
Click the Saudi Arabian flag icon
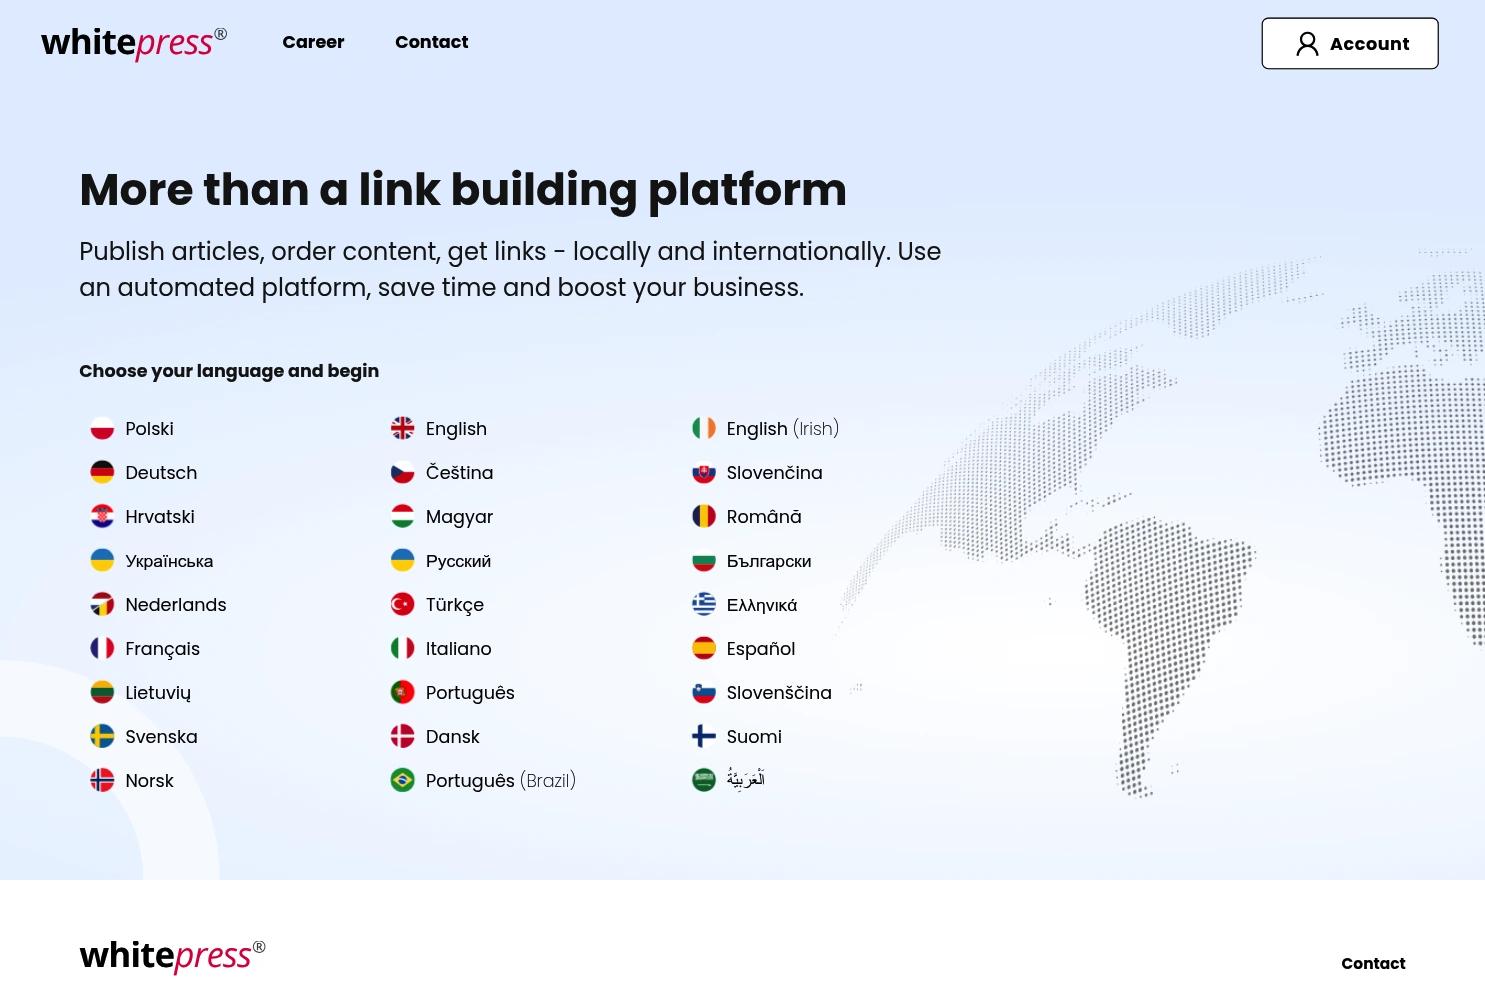coord(704,780)
